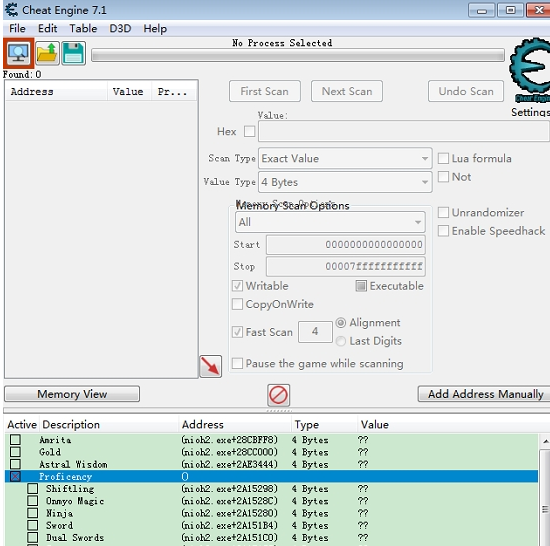
Task: Open the Table menu
Action: pyautogui.click(x=83, y=28)
